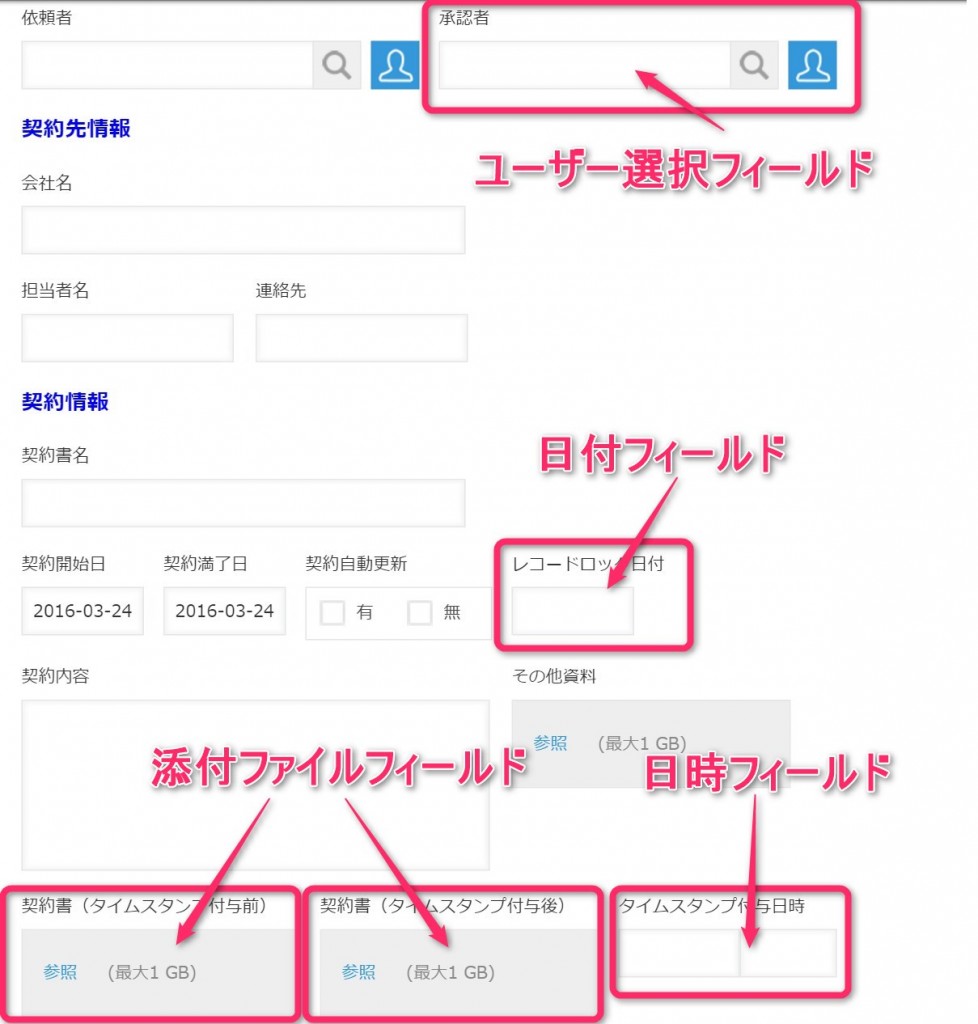The width and height of the screenshot is (978, 1024).
Task: Click the 契約先情報 section heading
Action: point(76,128)
